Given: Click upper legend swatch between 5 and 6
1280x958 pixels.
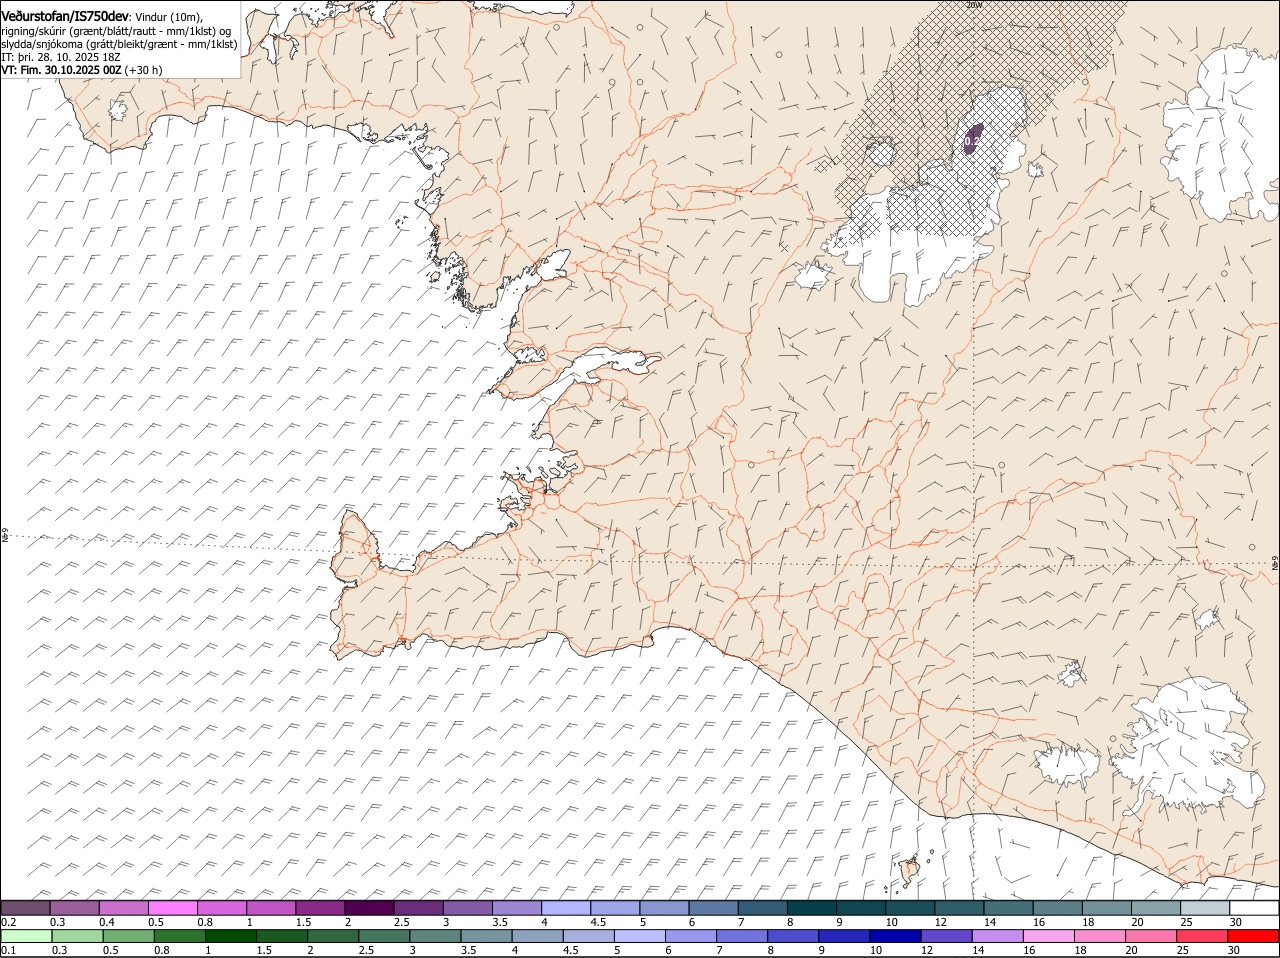Looking at the screenshot, I should [664, 908].
